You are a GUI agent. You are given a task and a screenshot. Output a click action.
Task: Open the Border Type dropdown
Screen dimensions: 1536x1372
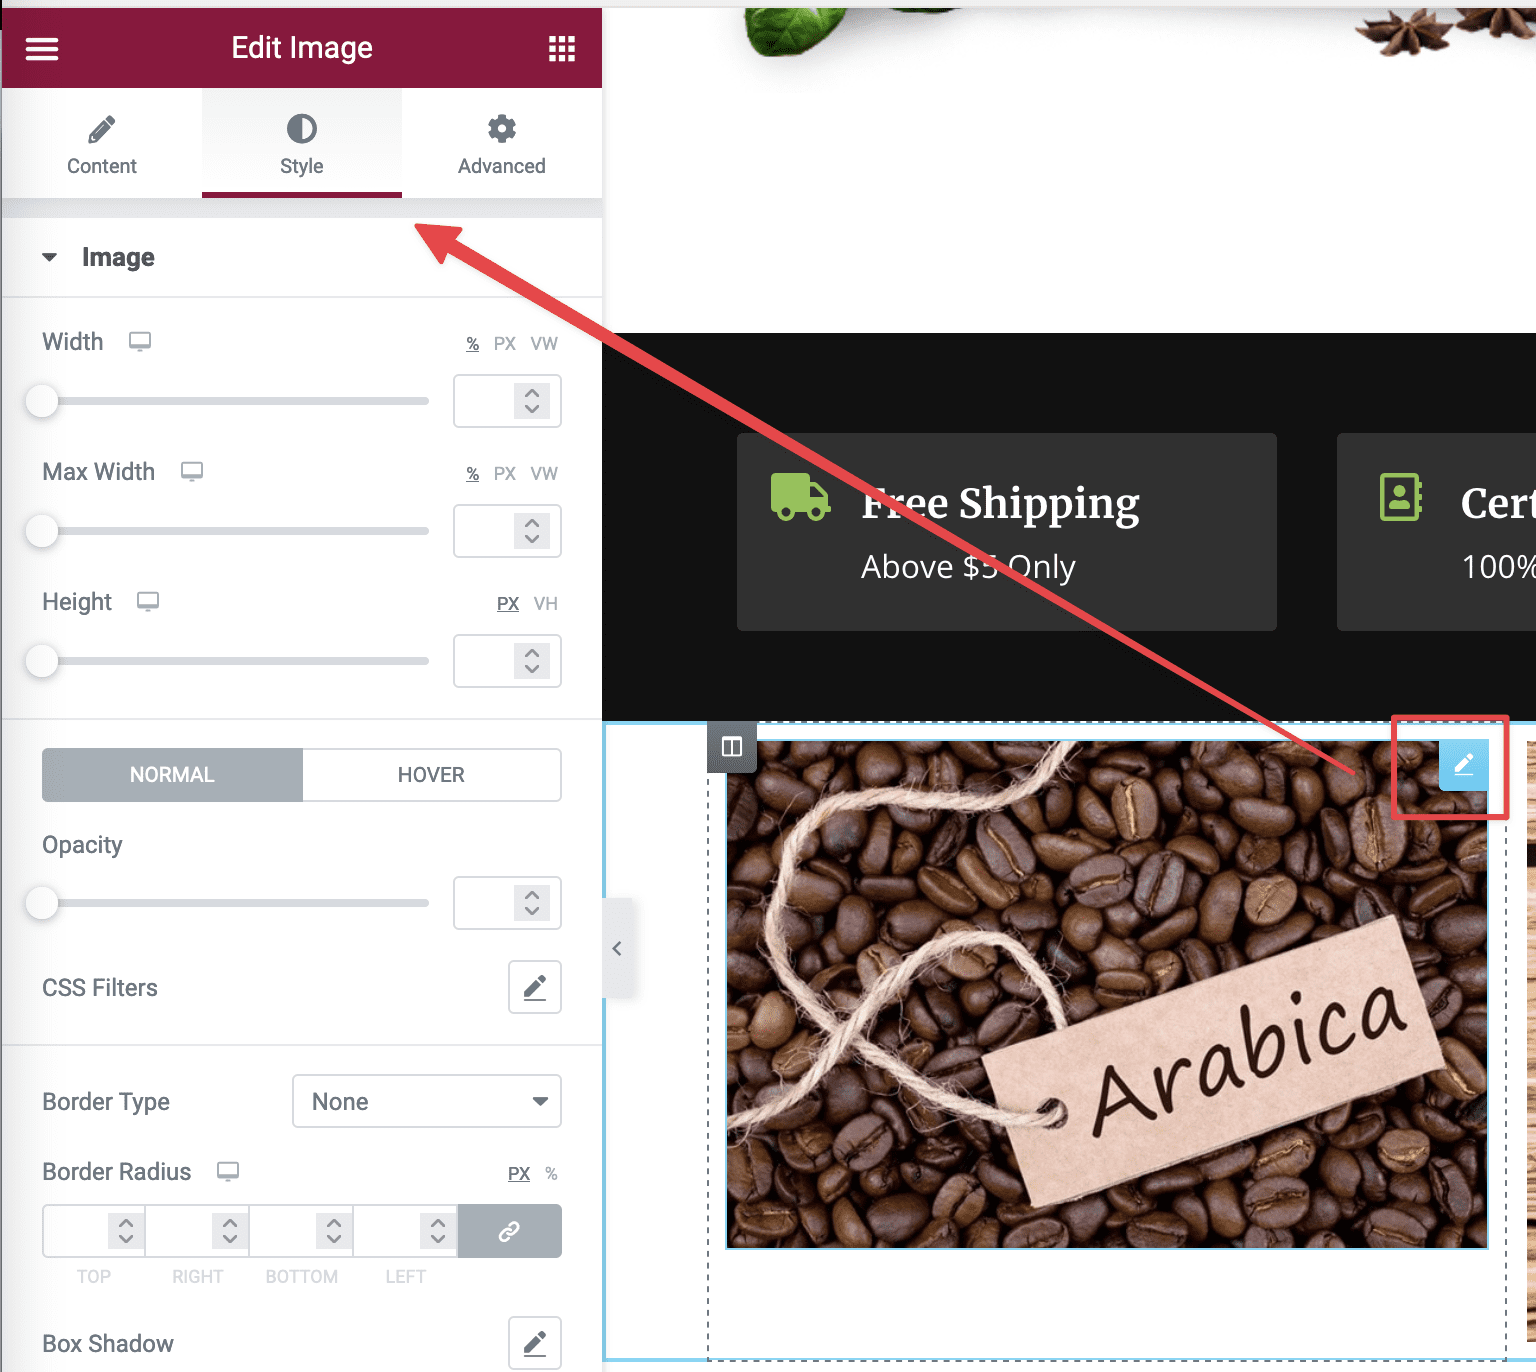point(427,1101)
